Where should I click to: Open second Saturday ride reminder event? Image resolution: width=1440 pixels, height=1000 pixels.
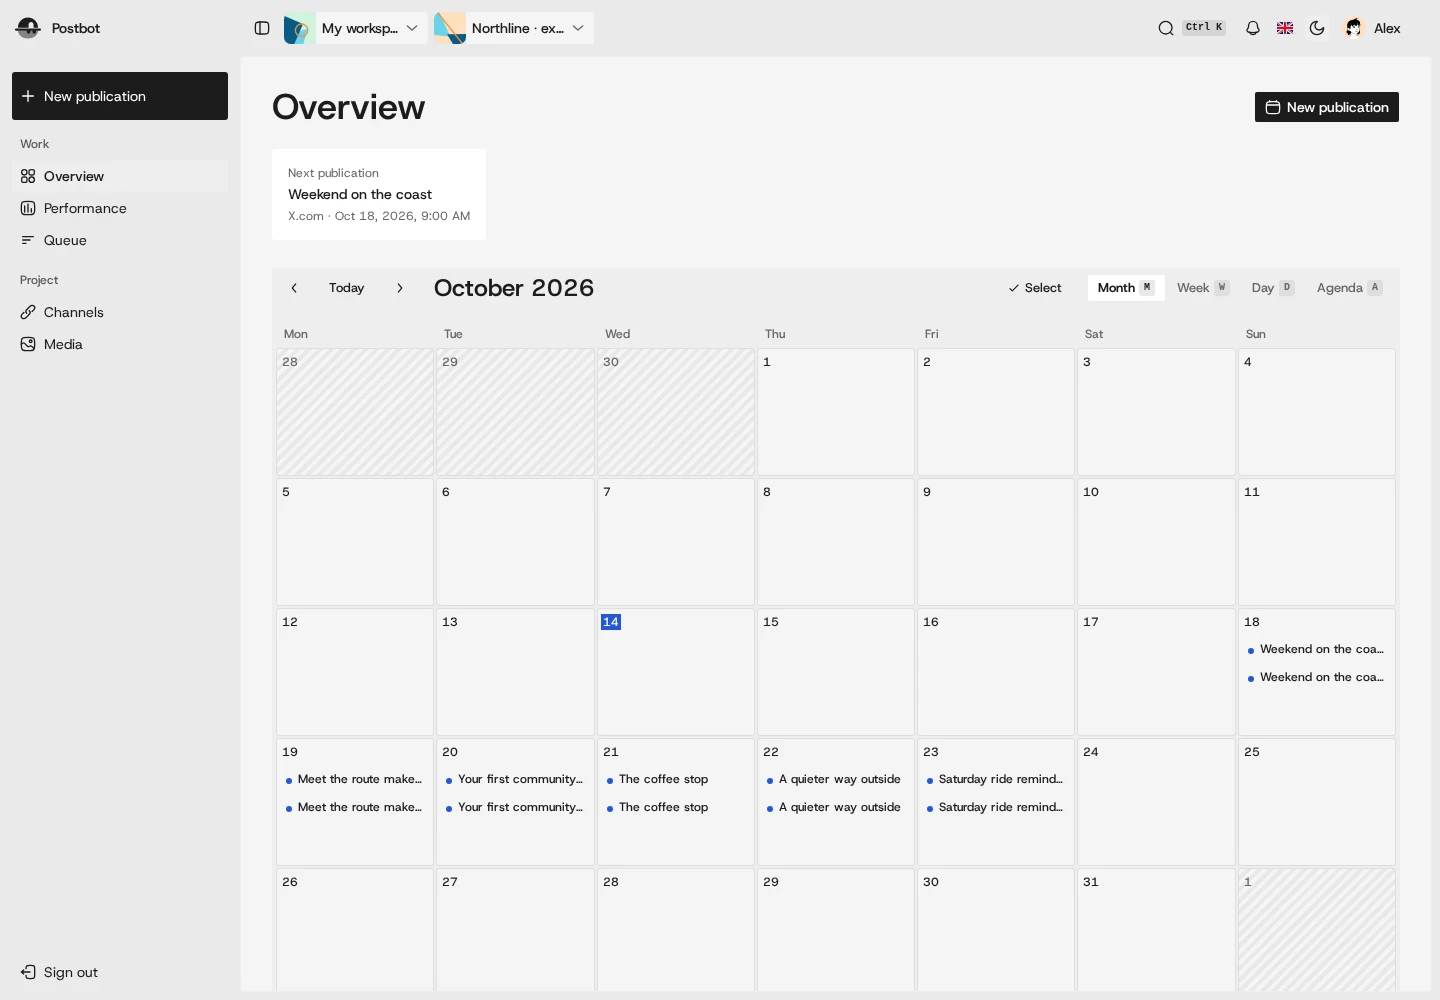pyautogui.click(x=996, y=807)
